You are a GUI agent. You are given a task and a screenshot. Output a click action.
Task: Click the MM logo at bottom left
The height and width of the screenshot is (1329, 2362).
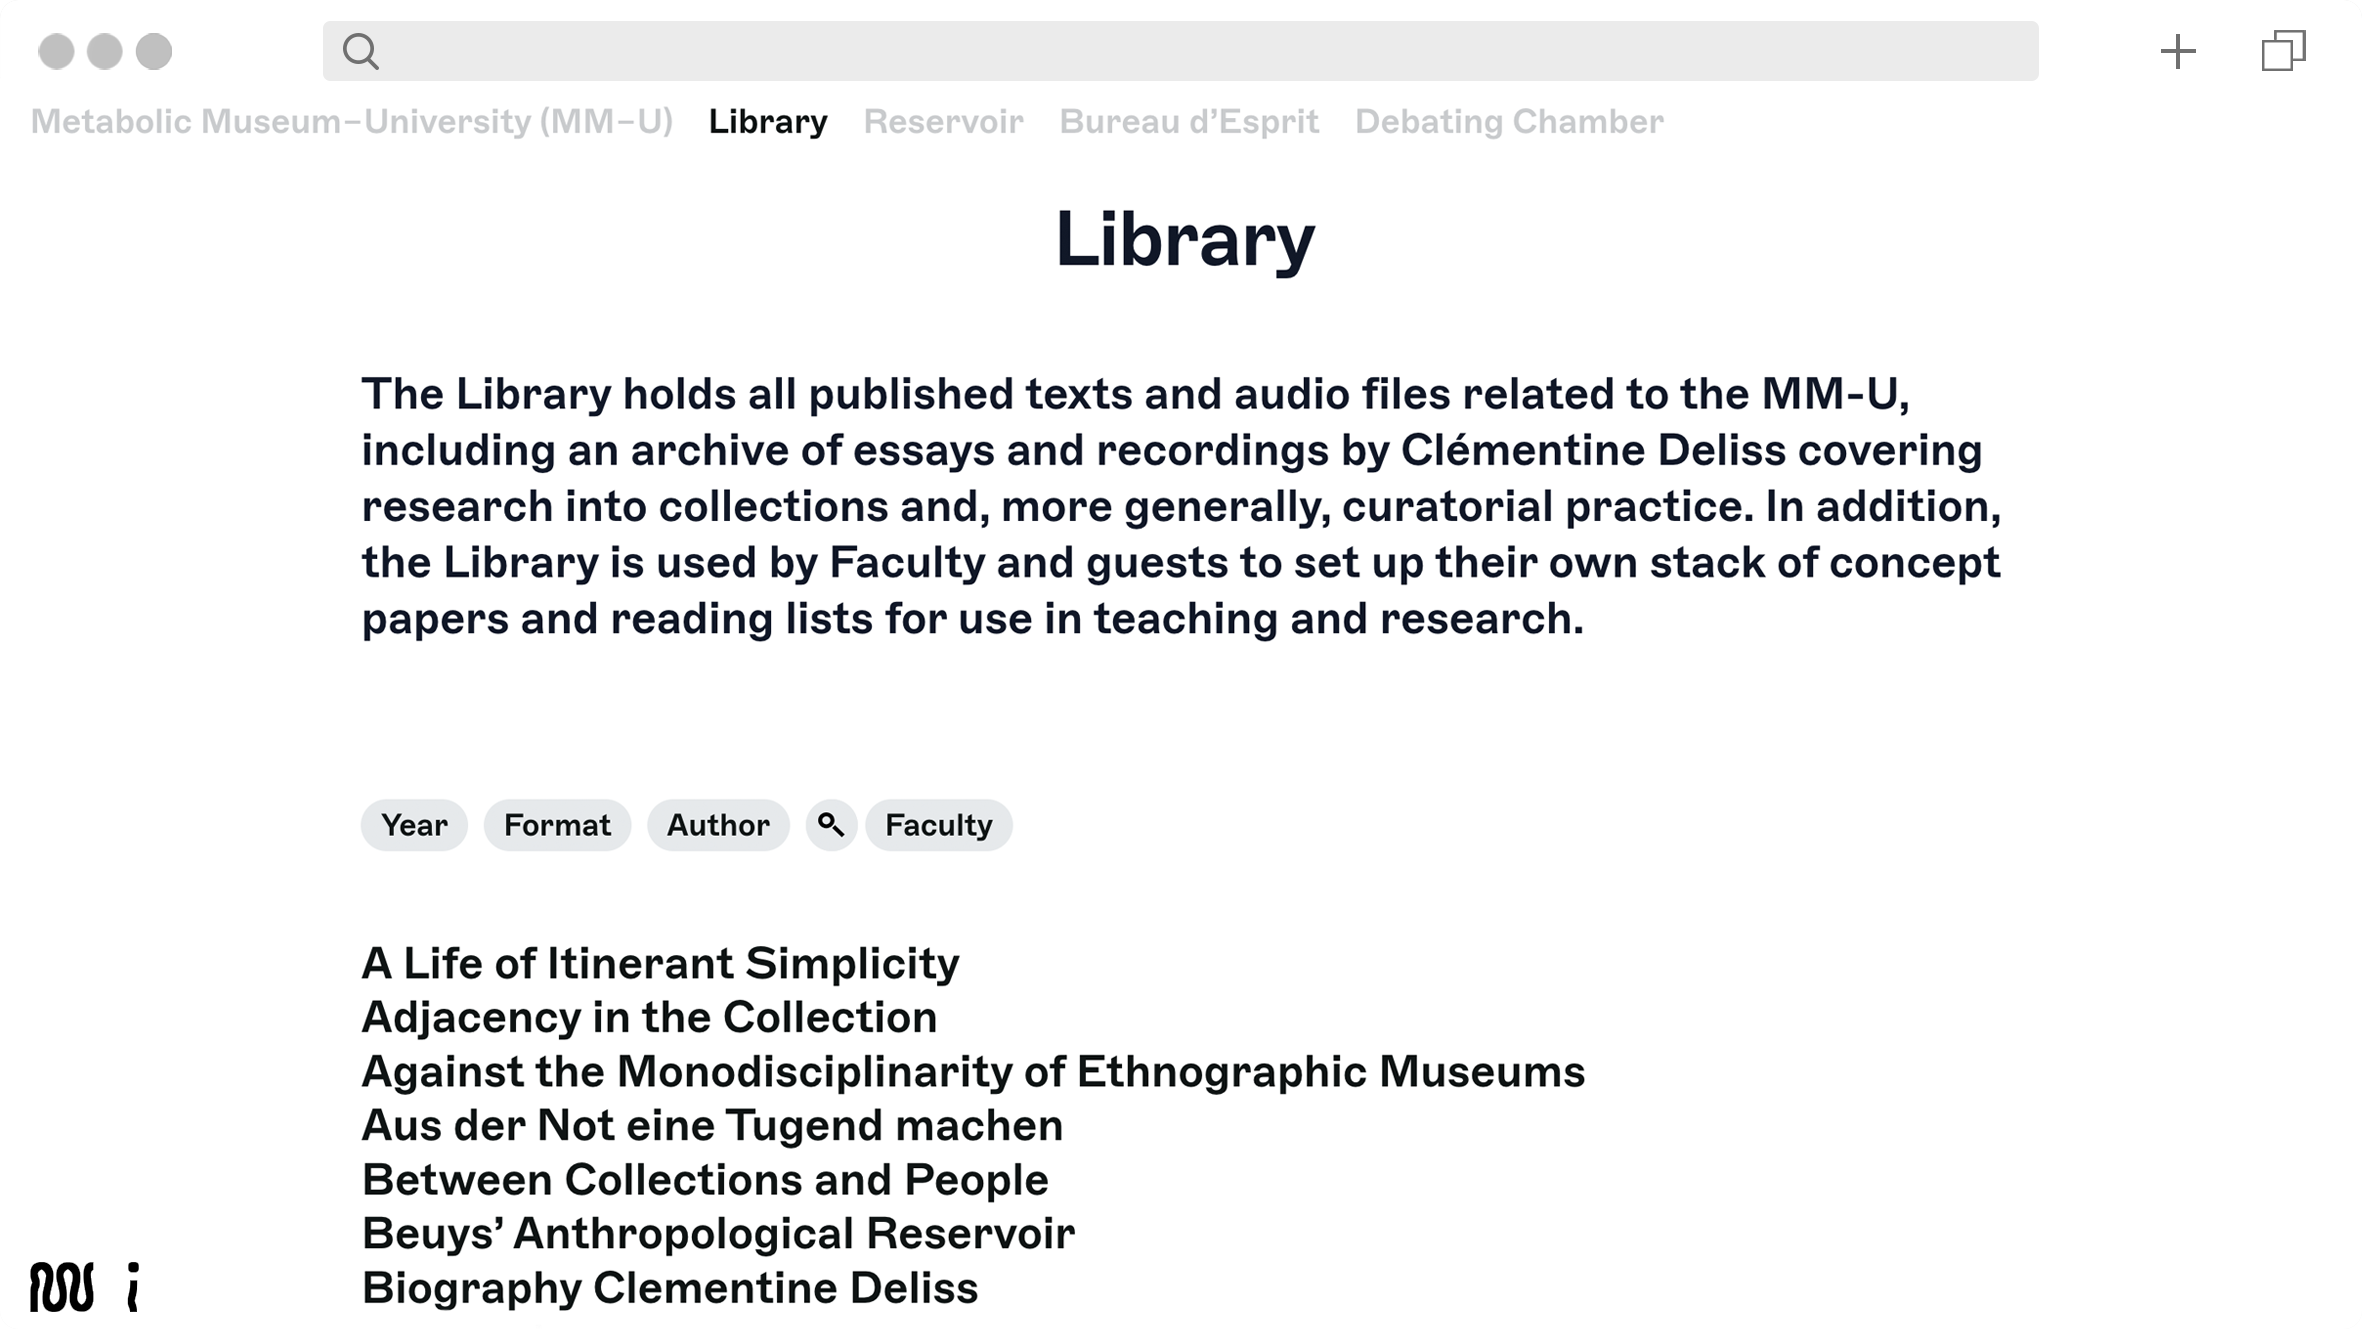pos(62,1286)
